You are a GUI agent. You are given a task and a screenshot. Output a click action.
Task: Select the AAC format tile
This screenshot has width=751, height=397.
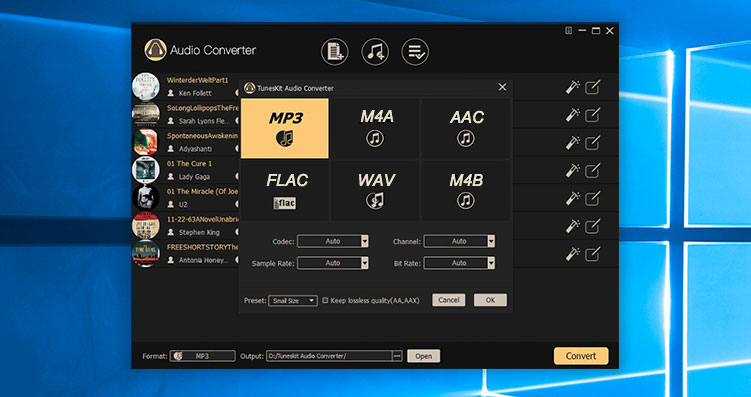click(466, 128)
